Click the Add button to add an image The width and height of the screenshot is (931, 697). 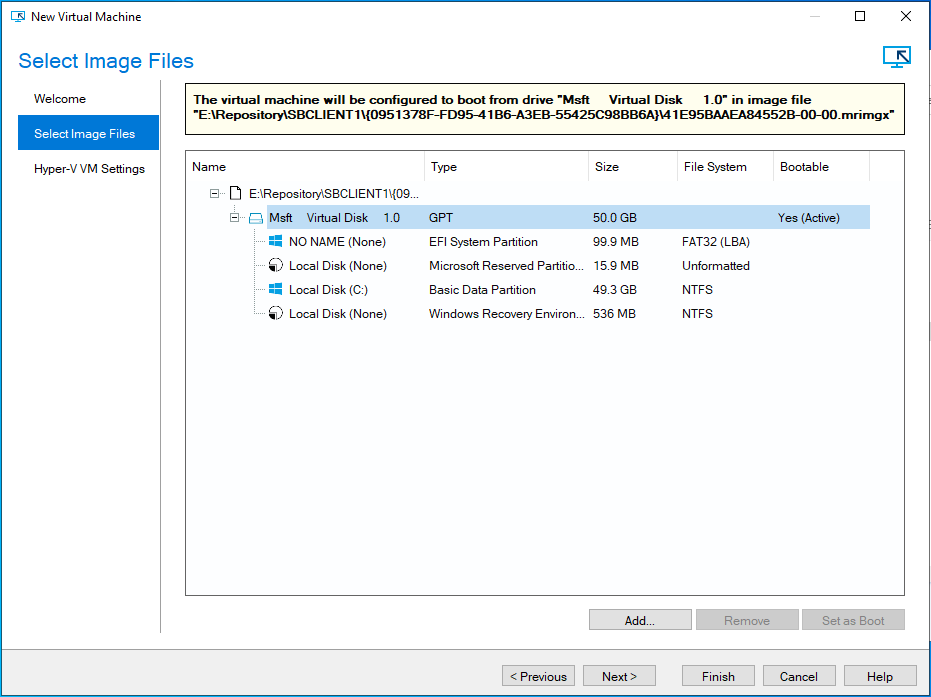pos(639,619)
